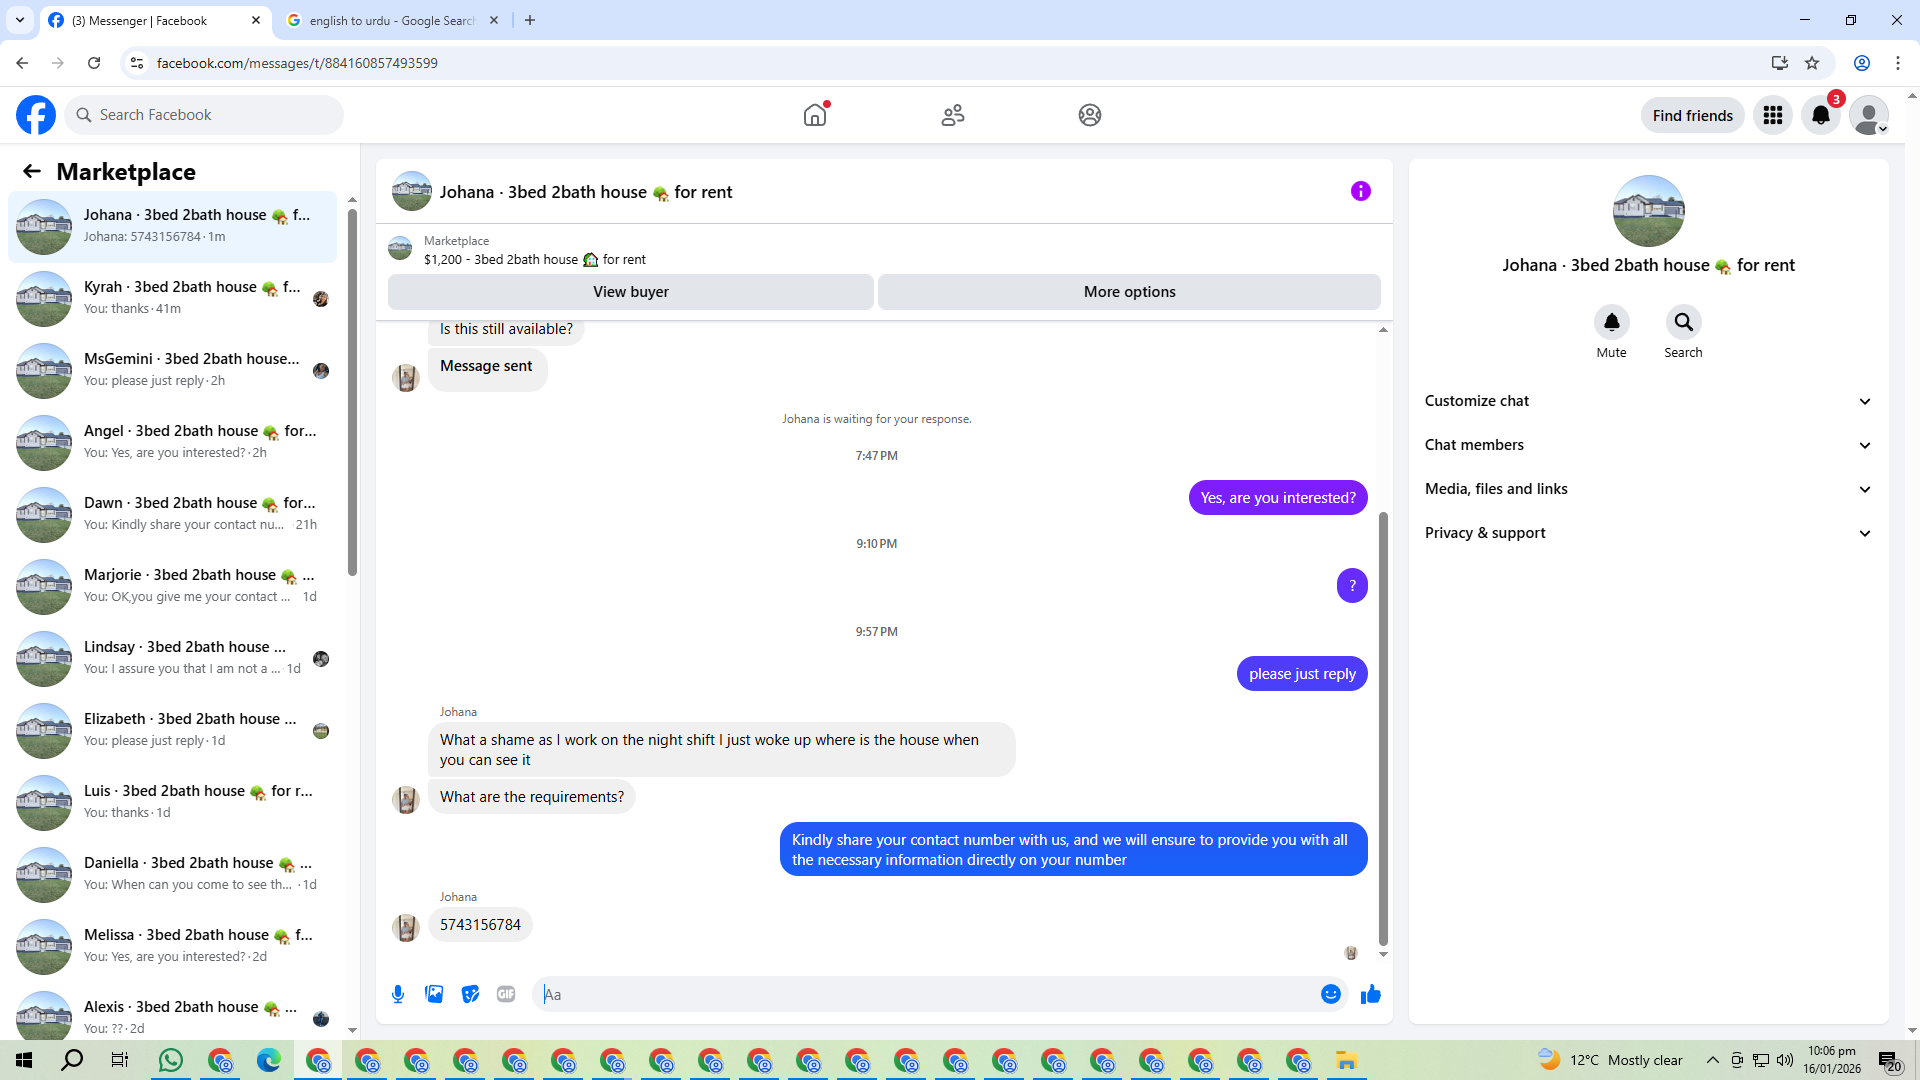Switch to the english to urdu tab

[391, 20]
